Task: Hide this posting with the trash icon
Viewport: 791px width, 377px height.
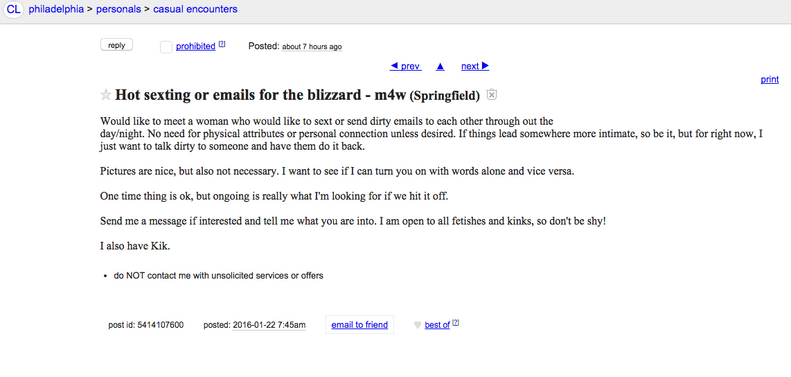Action: pyautogui.click(x=491, y=95)
